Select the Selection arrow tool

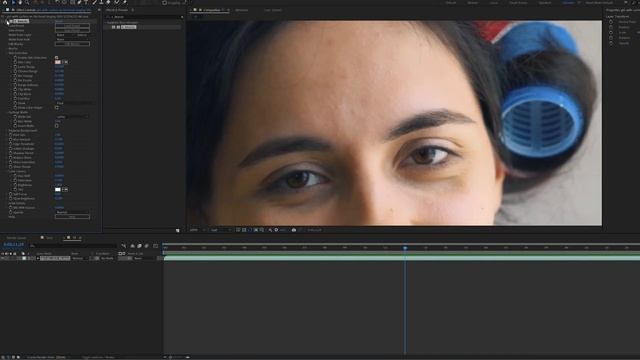[x=13, y=2]
